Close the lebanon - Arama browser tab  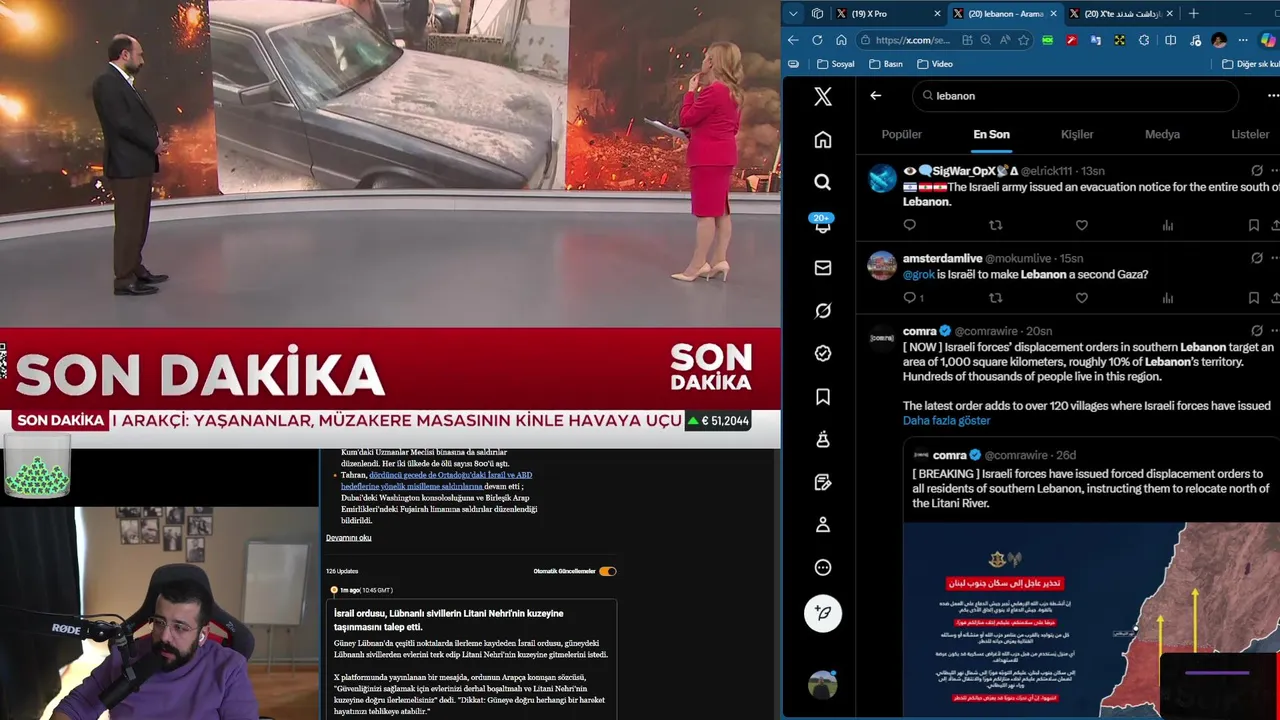coord(1053,14)
